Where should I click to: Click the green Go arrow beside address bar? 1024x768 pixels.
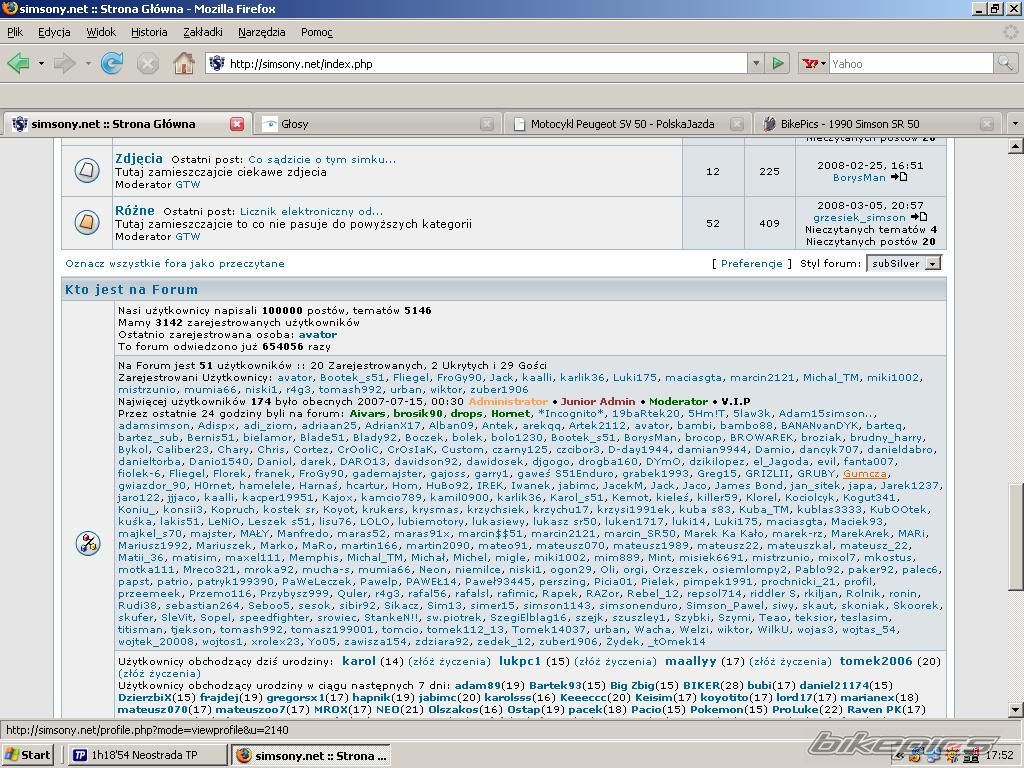click(x=778, y=63)
